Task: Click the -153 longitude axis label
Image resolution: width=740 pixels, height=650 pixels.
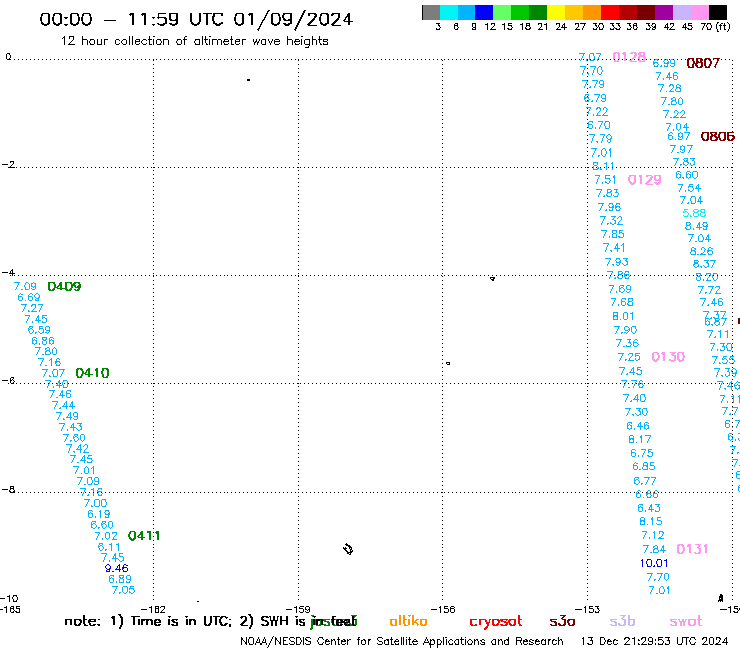Action: (x=588, y=609)
